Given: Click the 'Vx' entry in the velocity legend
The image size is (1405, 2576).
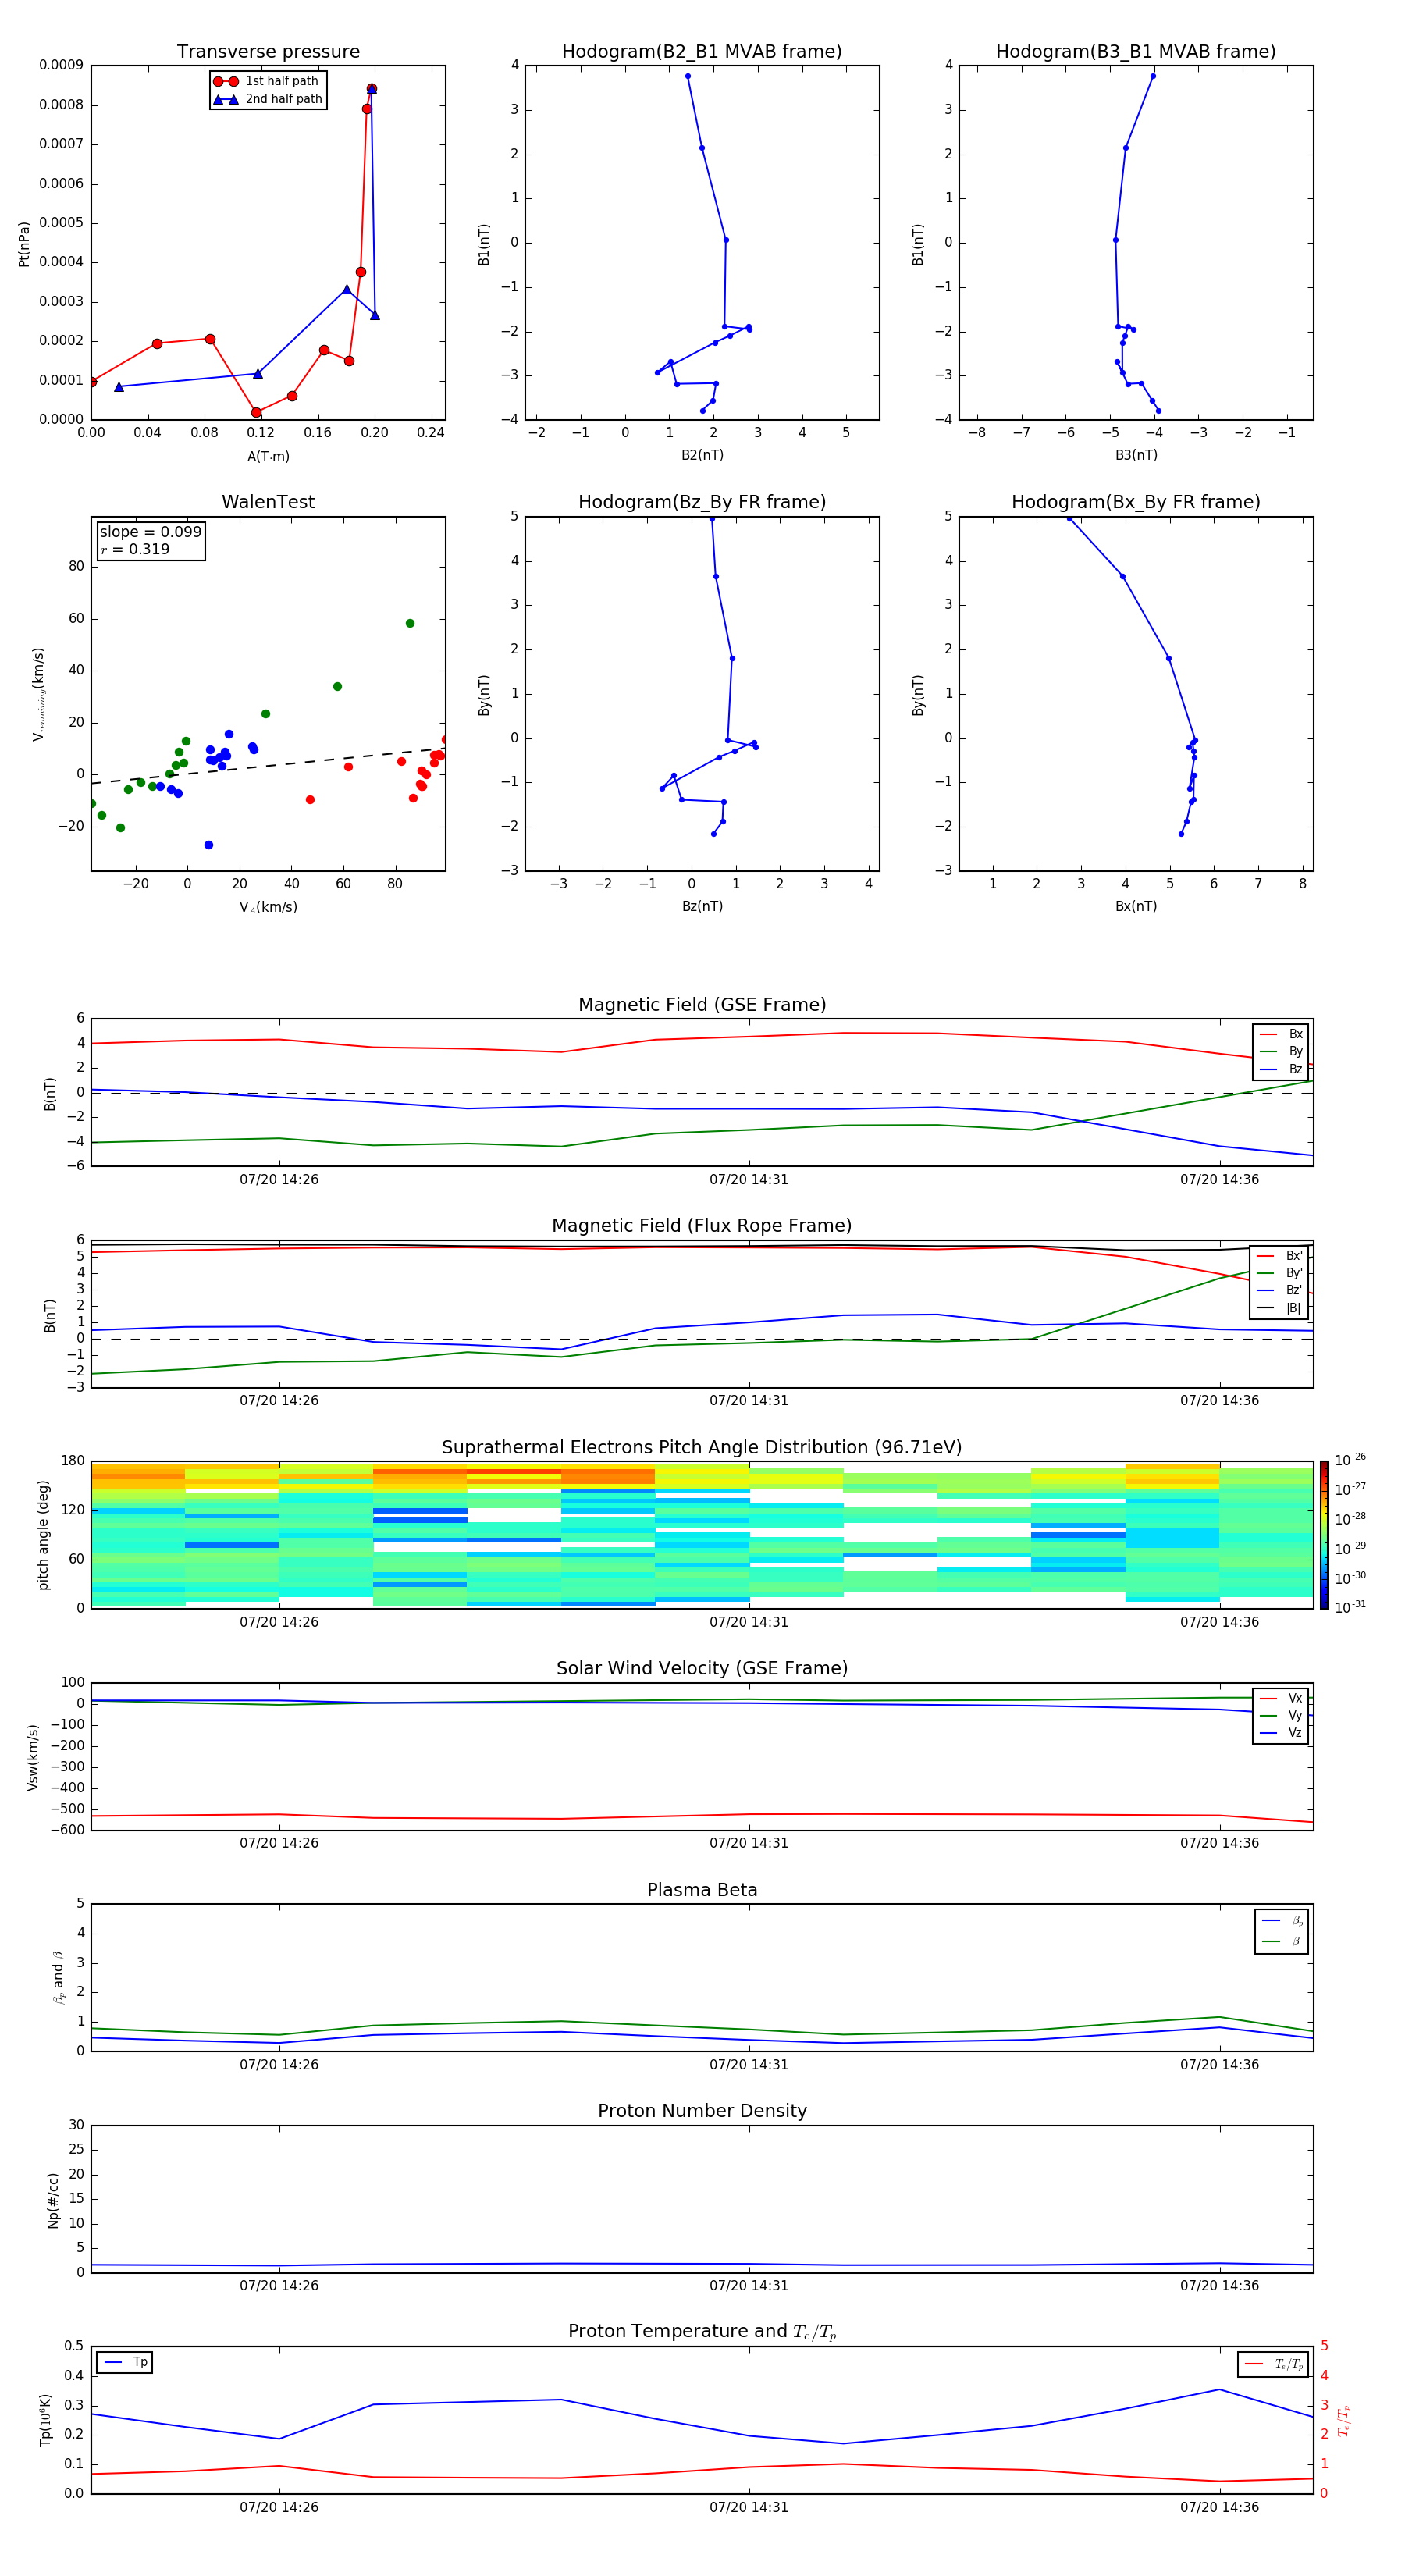Looking at the screenshot, I should pyautogui.click(x=1282, y=1698).
